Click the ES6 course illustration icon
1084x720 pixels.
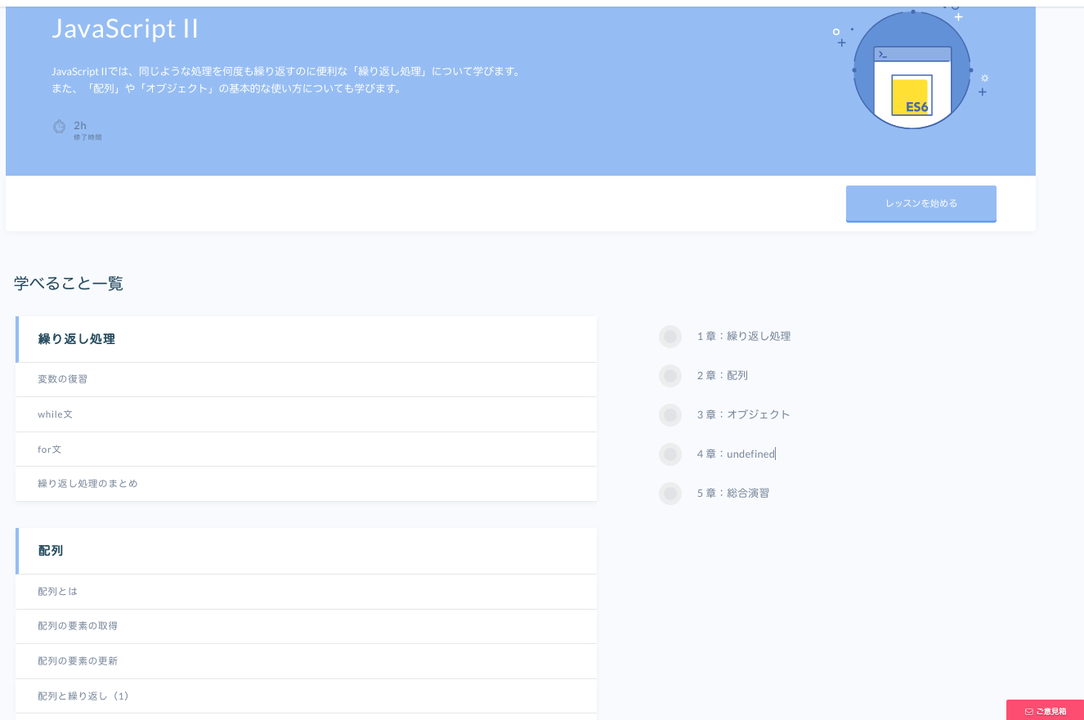pyautogui.click(x=911, y=68)
